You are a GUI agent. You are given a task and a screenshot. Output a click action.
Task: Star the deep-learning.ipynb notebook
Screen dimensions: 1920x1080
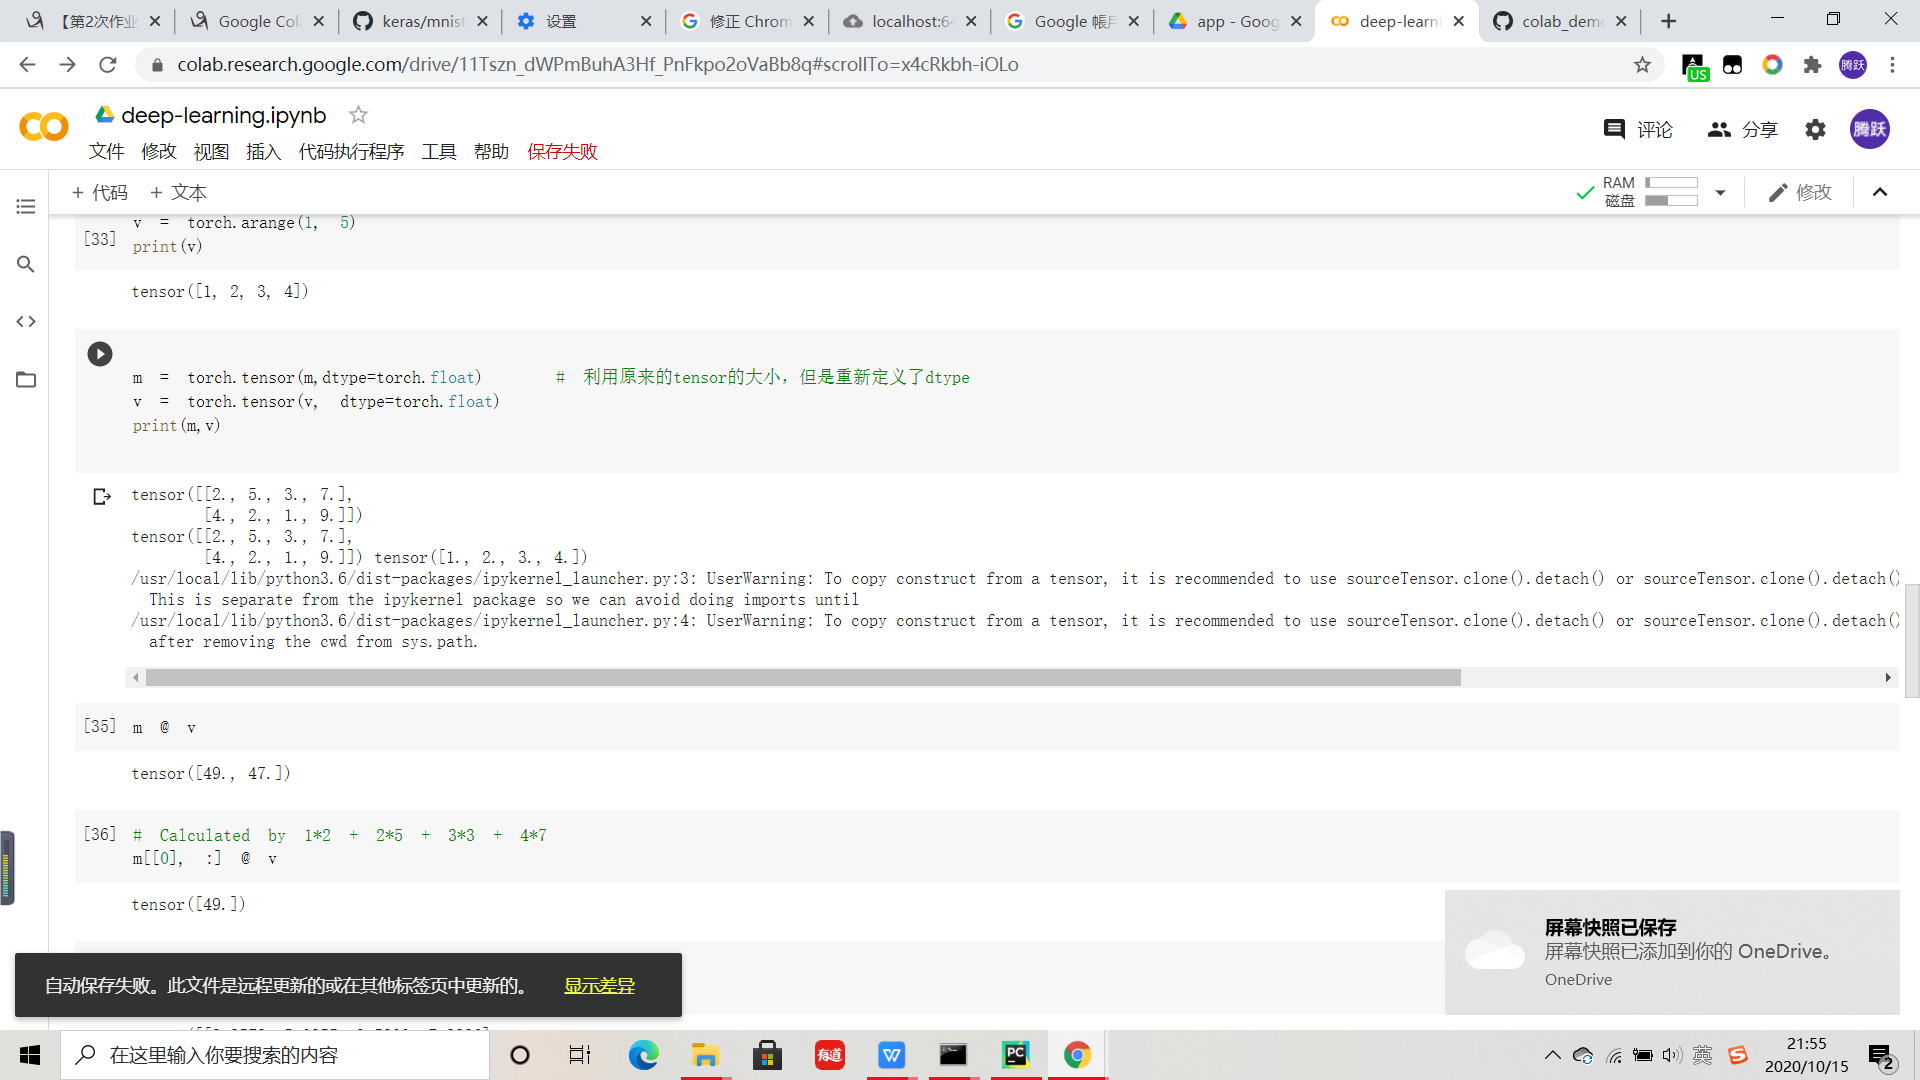tap(358, 115)
